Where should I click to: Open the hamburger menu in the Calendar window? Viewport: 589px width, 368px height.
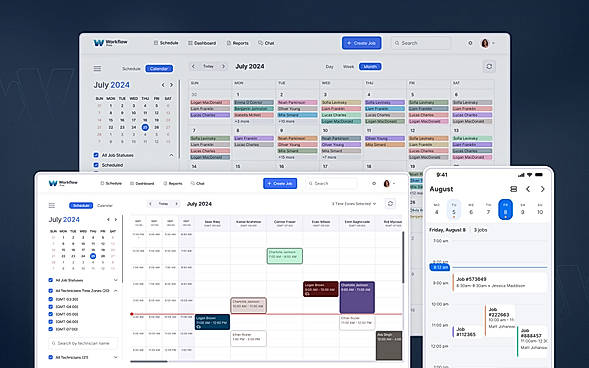tap(97, 68)
